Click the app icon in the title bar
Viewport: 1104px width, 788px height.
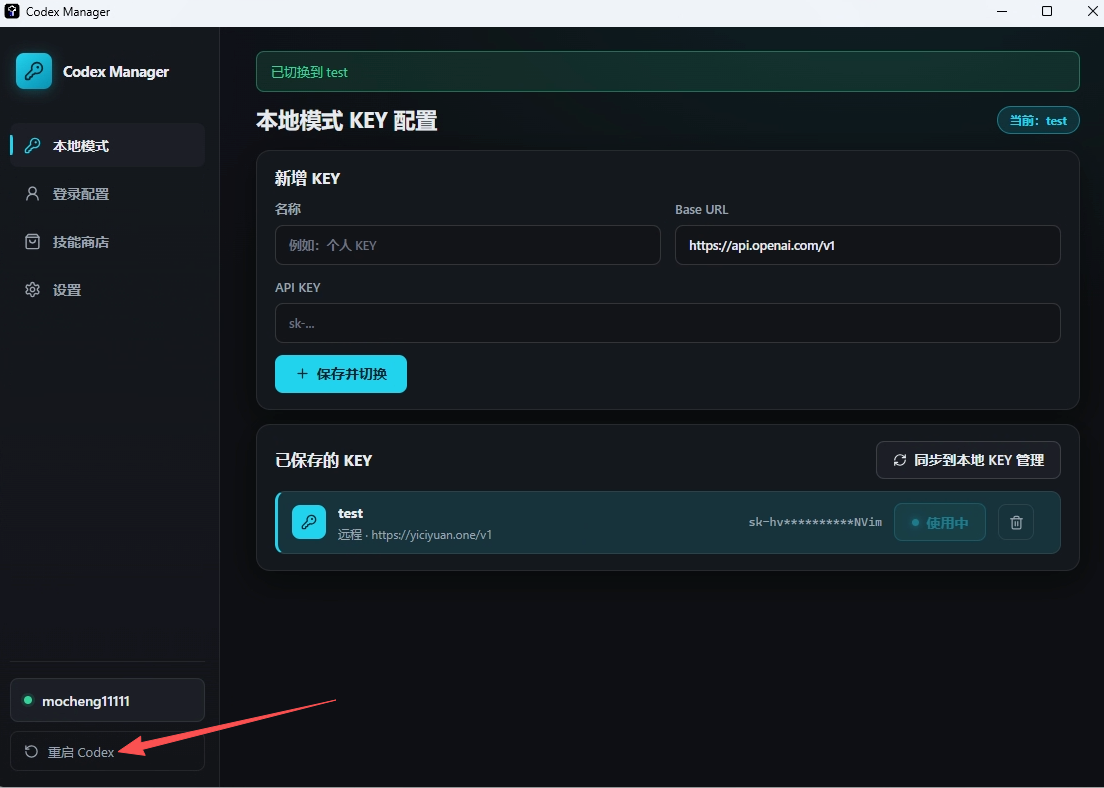(x=12, y=11)
